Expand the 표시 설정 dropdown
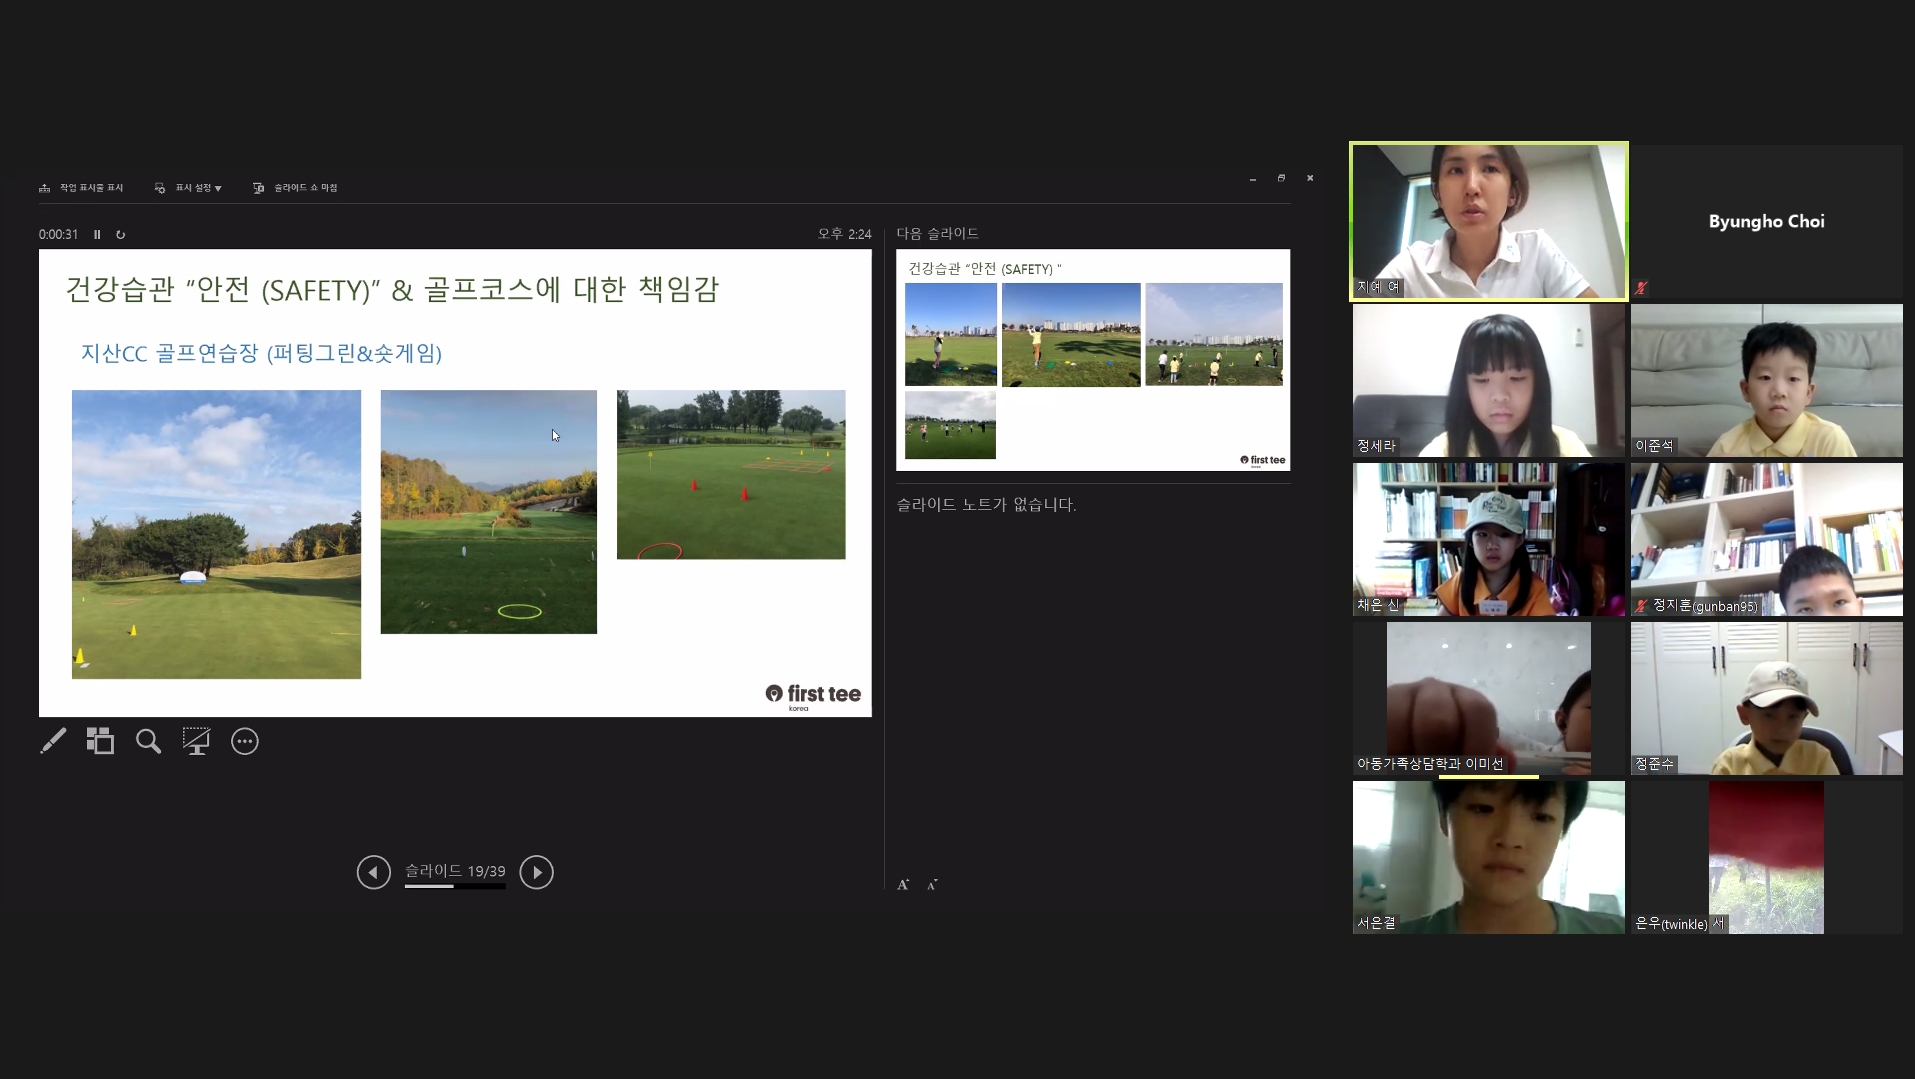 [189, 188]
